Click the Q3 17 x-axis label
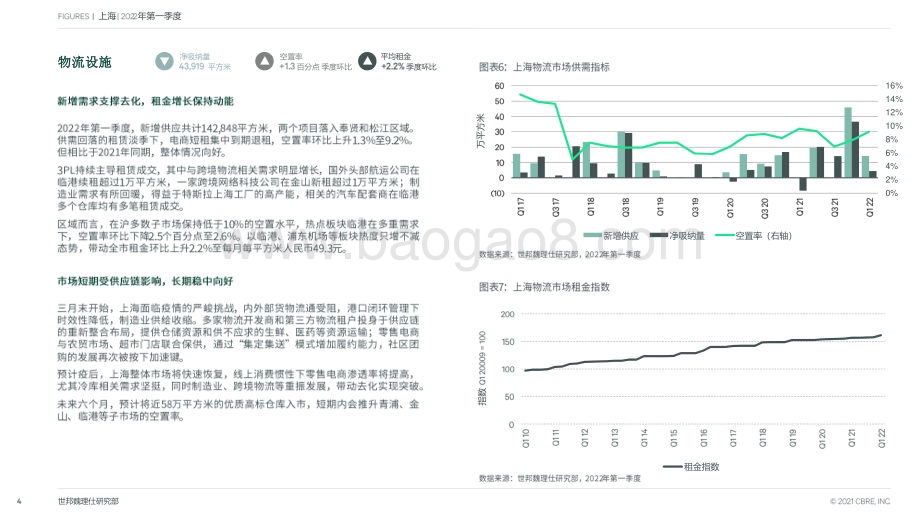The height and width of the screenshot is (518, 920). point(556,207)
